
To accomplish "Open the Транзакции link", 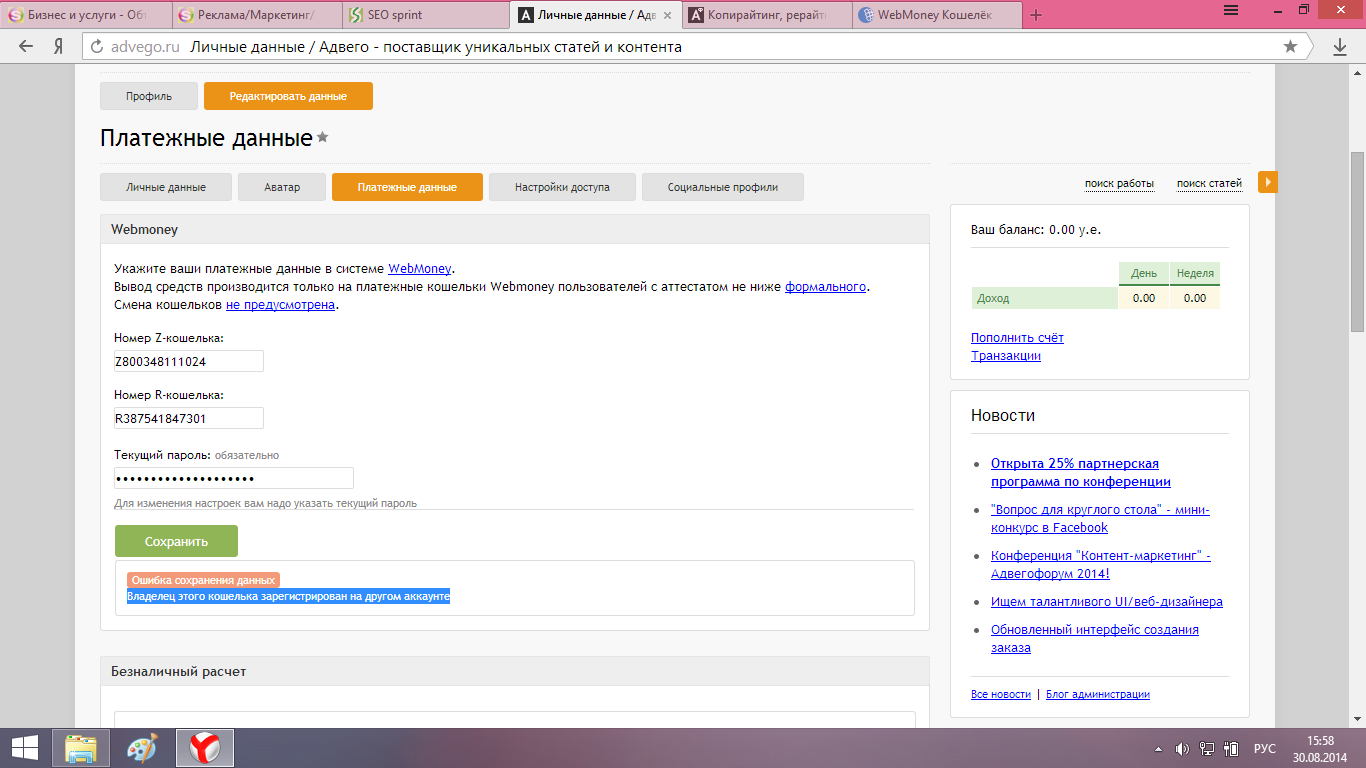I will [x=1006, y=356].
